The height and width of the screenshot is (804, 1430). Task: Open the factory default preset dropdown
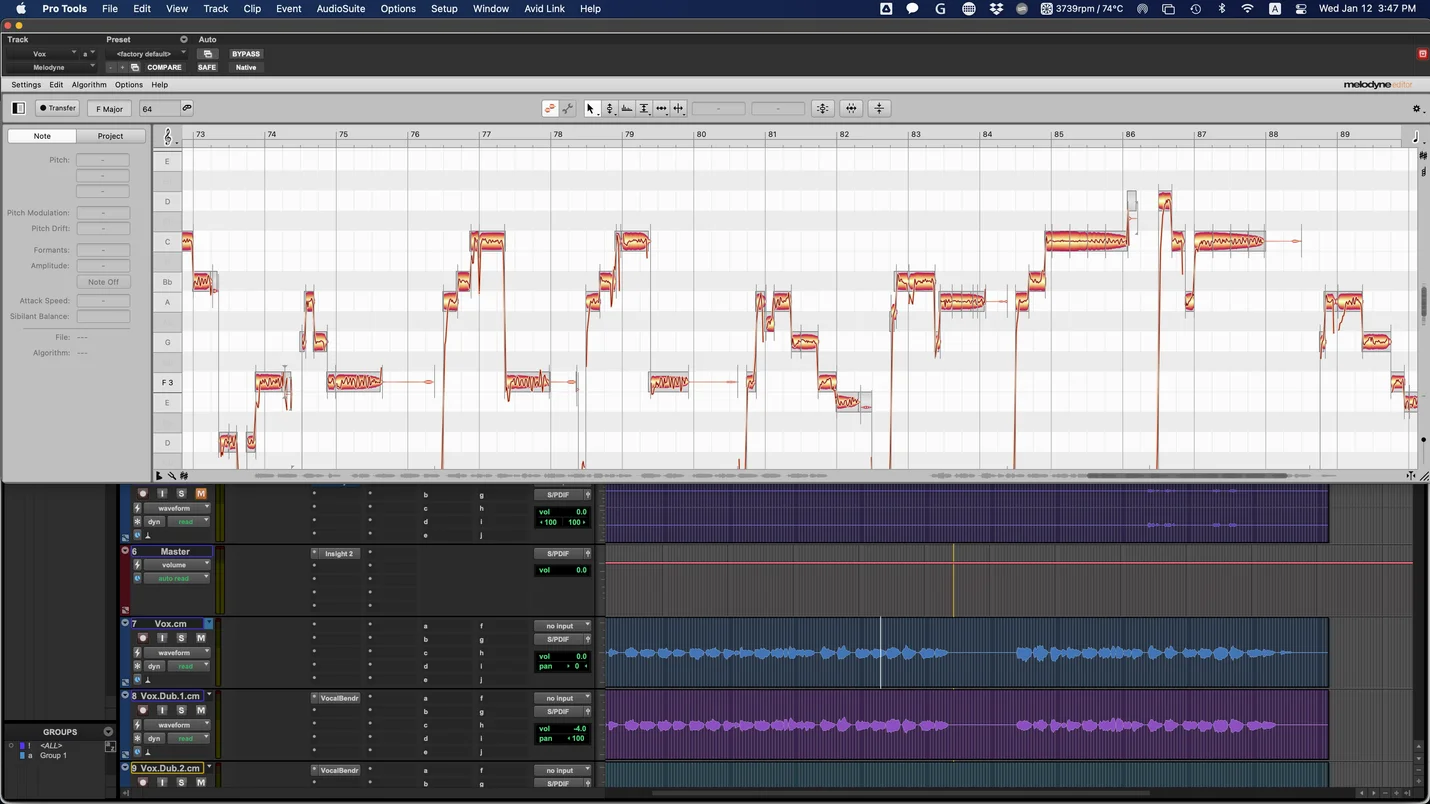pyautogui.click(x=148, y=54)
